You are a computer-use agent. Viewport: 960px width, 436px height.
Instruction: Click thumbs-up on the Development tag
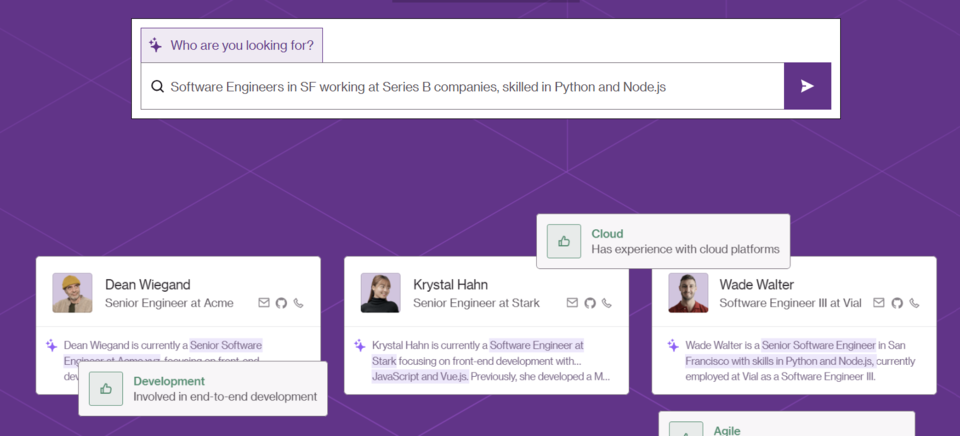pyautogui.click(x=106, y=388)
